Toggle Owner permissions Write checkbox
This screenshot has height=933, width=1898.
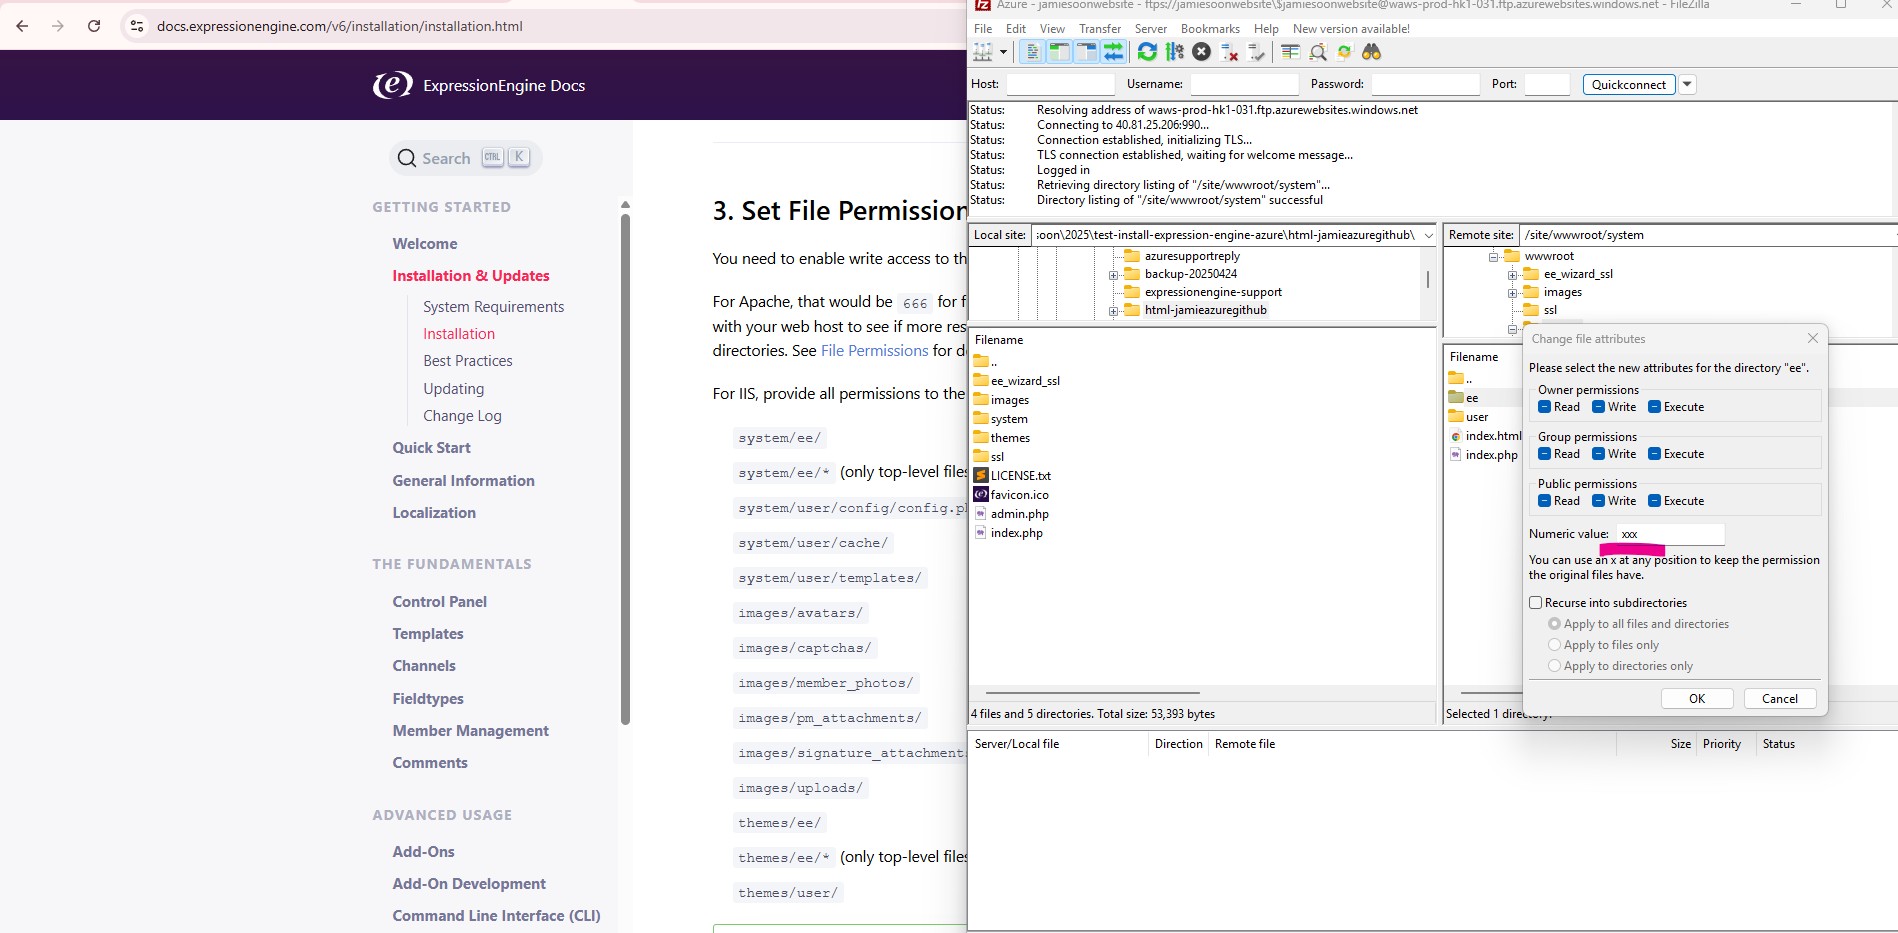(1599, 407)
